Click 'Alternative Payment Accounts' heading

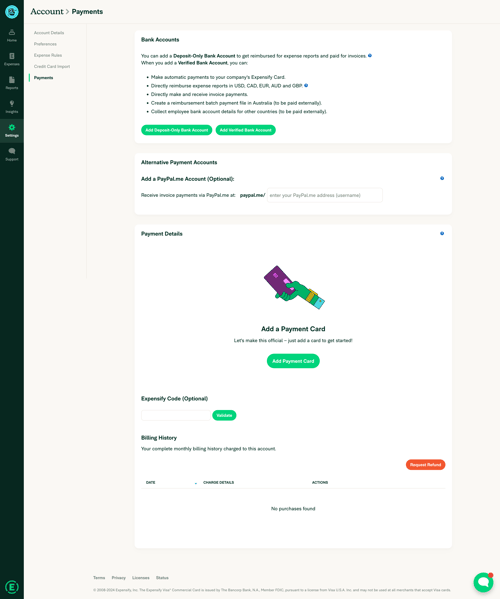[179, 162]
